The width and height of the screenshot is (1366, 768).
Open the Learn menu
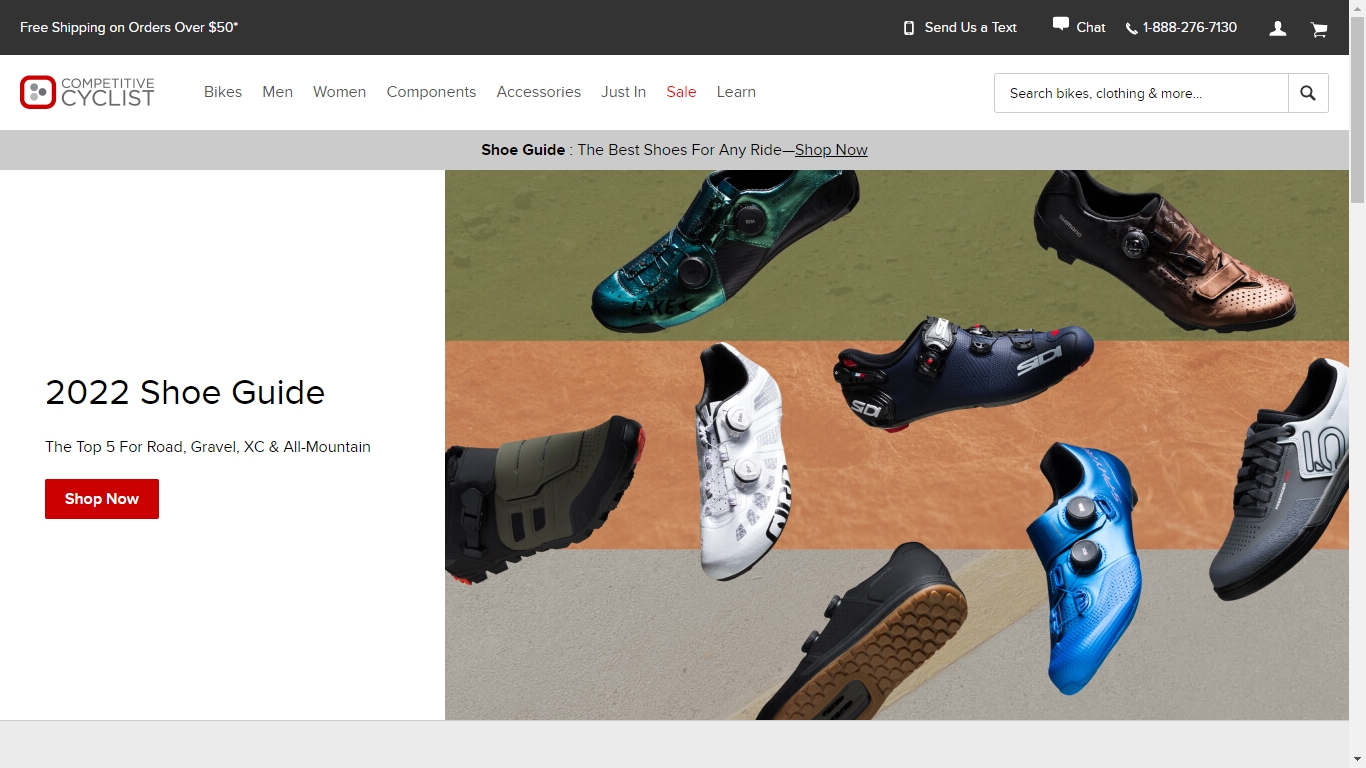point(736,92)
